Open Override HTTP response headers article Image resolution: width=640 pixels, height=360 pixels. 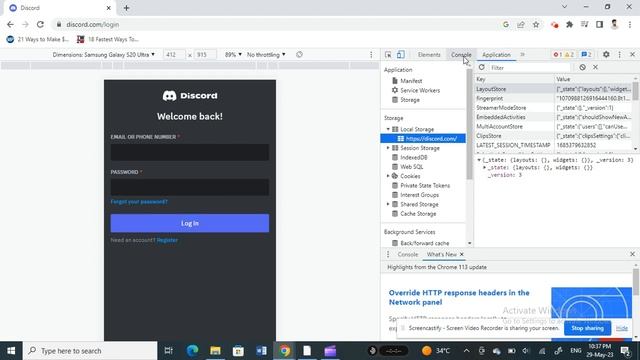tap(459, 297)
